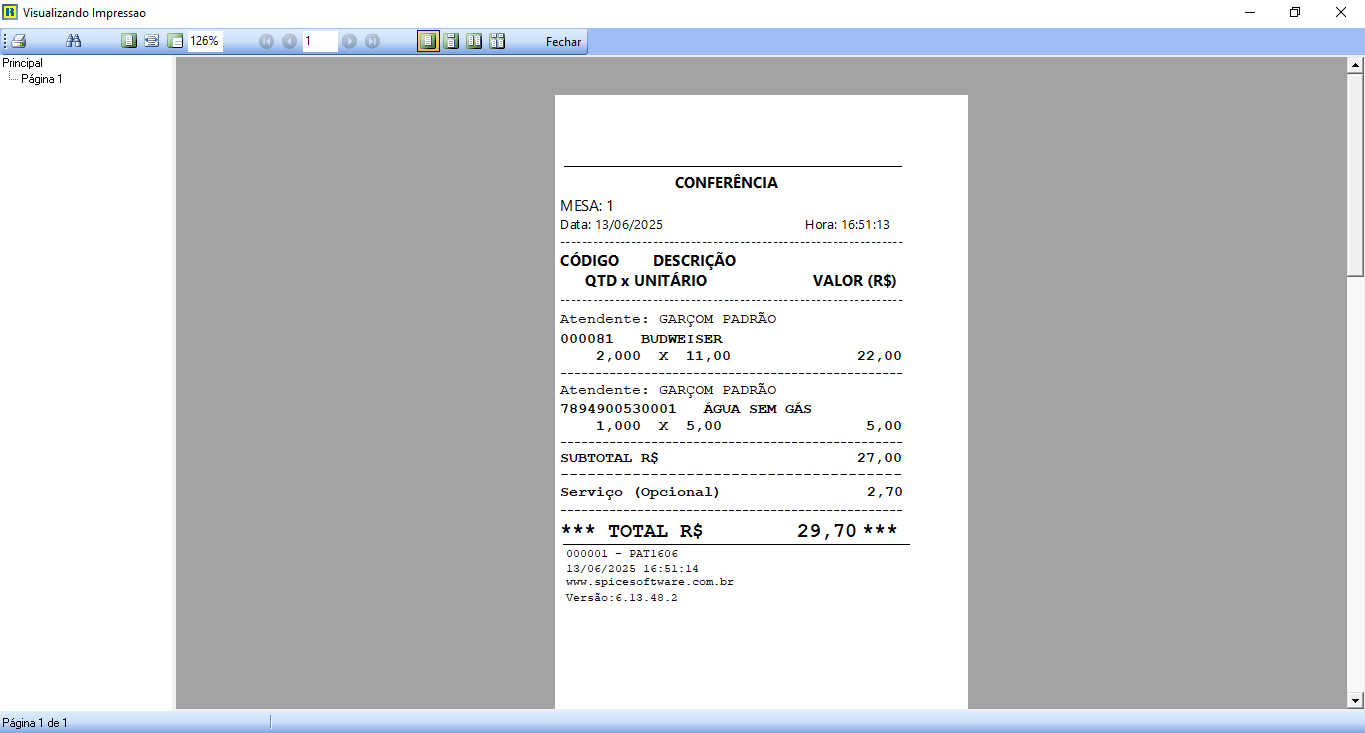The image size is (1365, 733).
Task: Click the toolbar grip handle at left edge
Action: [x=5, y=41]
